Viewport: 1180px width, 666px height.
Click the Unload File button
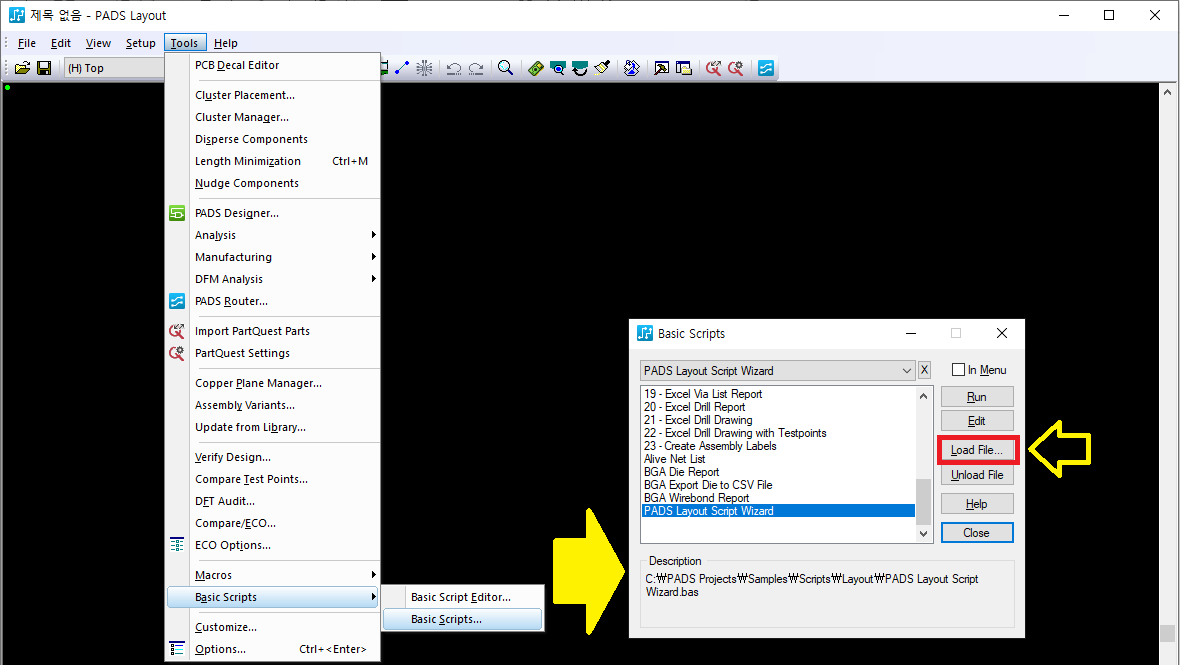coord(977,475)
